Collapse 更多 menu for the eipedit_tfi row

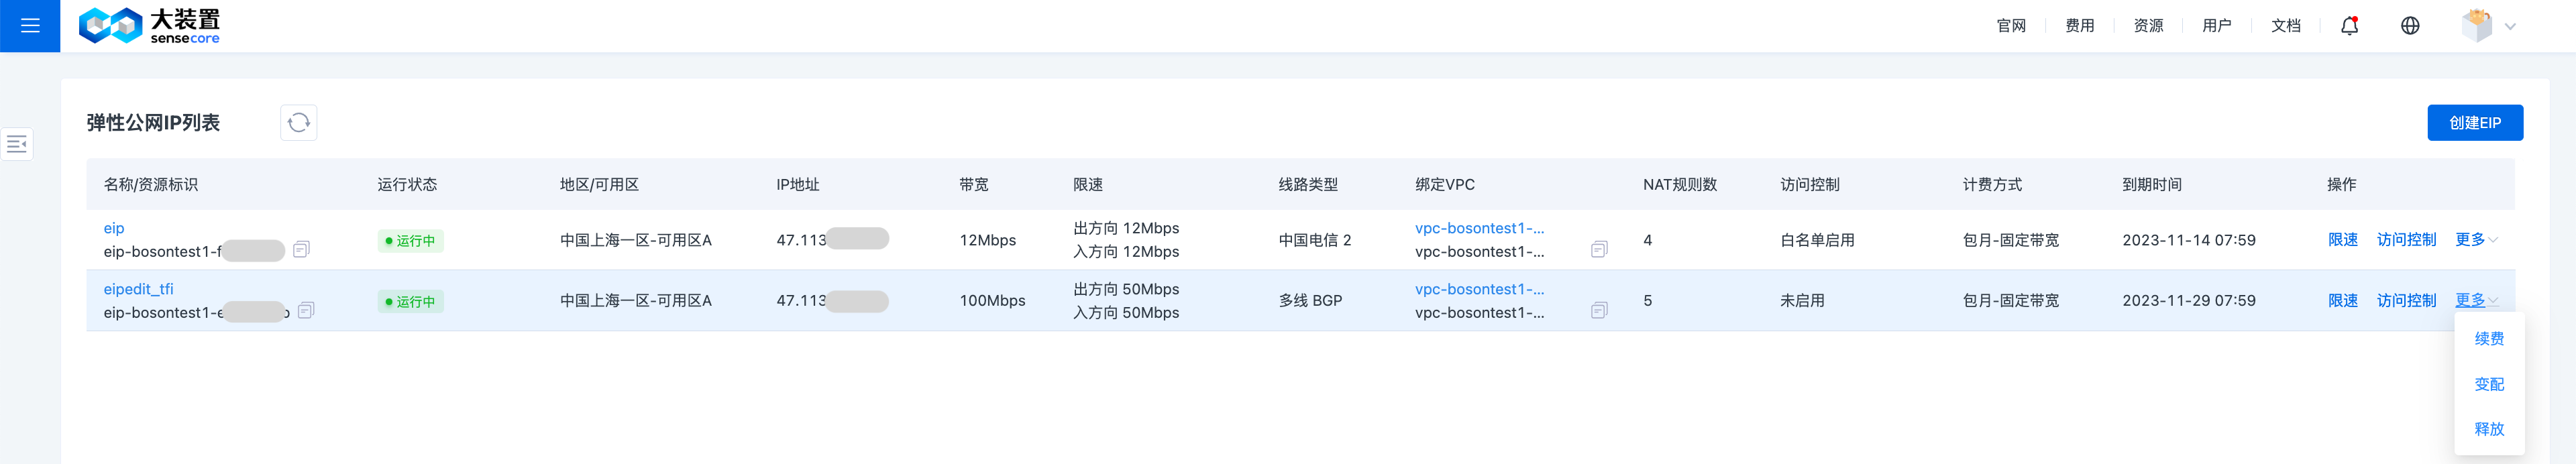[2475, 301]
